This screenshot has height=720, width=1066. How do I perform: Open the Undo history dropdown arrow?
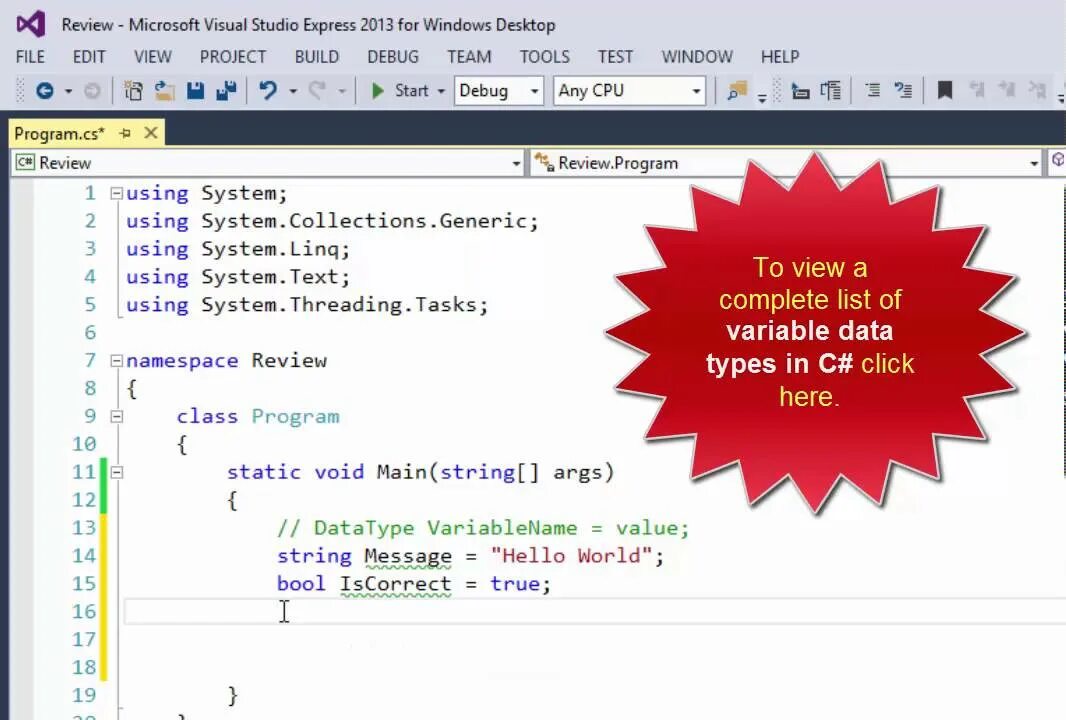(293, 91)
